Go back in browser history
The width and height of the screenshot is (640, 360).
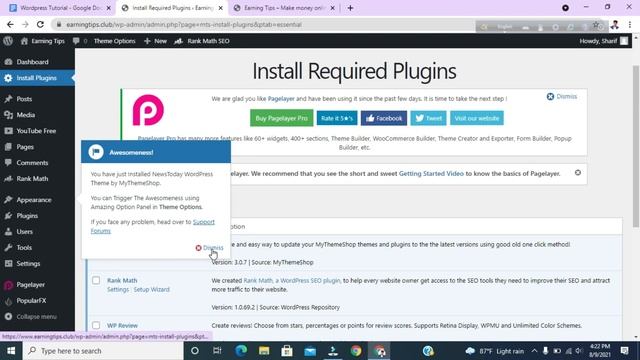(10, 24)
